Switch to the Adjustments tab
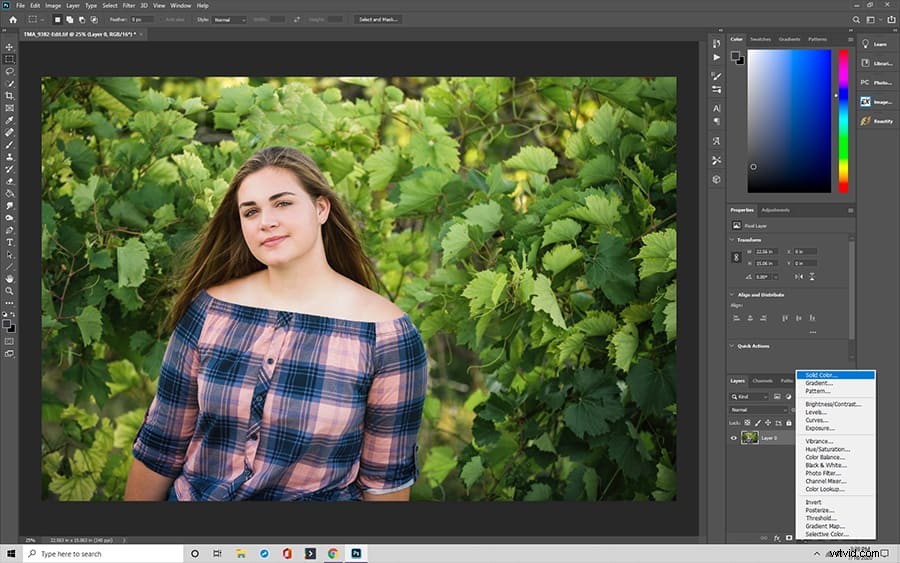900x563 pixels. click(x=775, y=210)
